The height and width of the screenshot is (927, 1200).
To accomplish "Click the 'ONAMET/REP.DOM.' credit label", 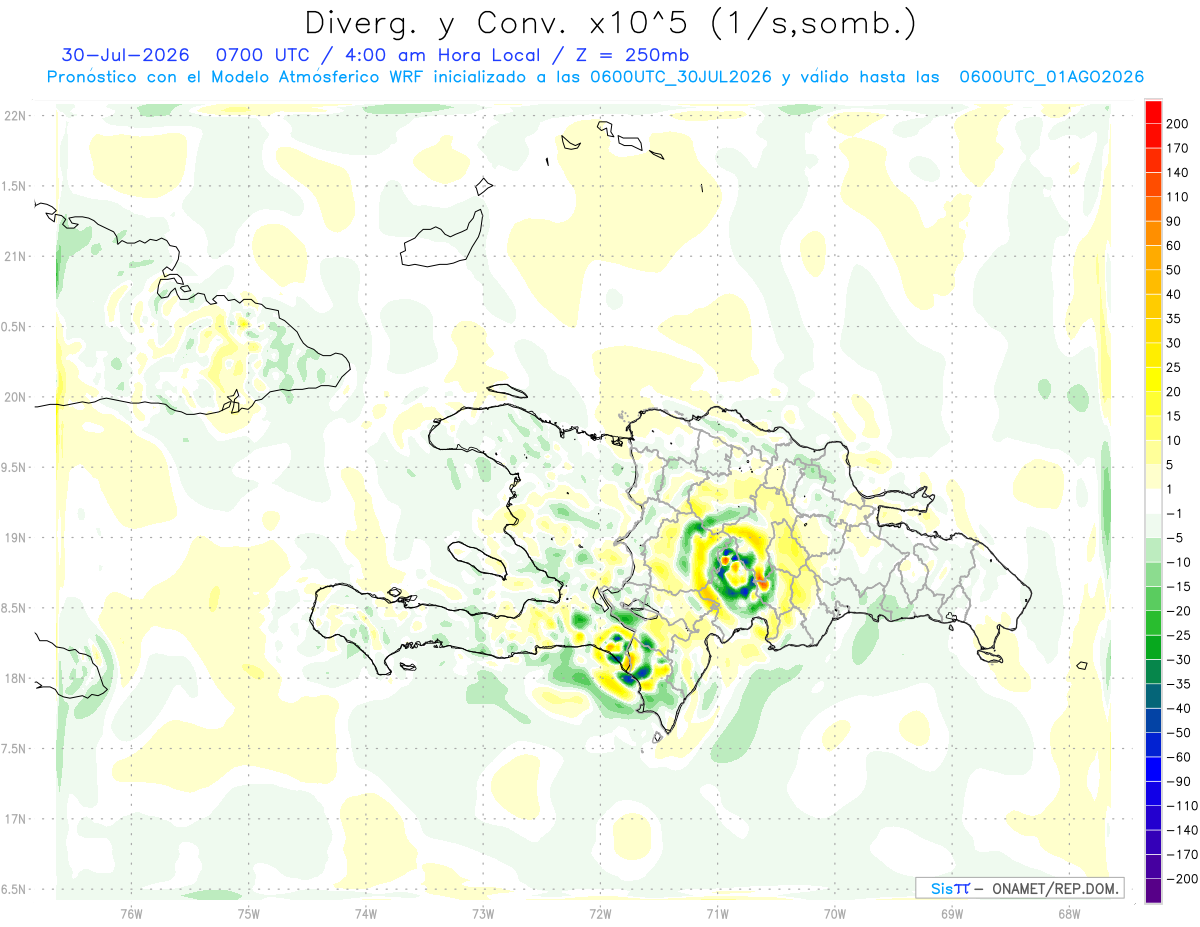I will [1055, 888].
